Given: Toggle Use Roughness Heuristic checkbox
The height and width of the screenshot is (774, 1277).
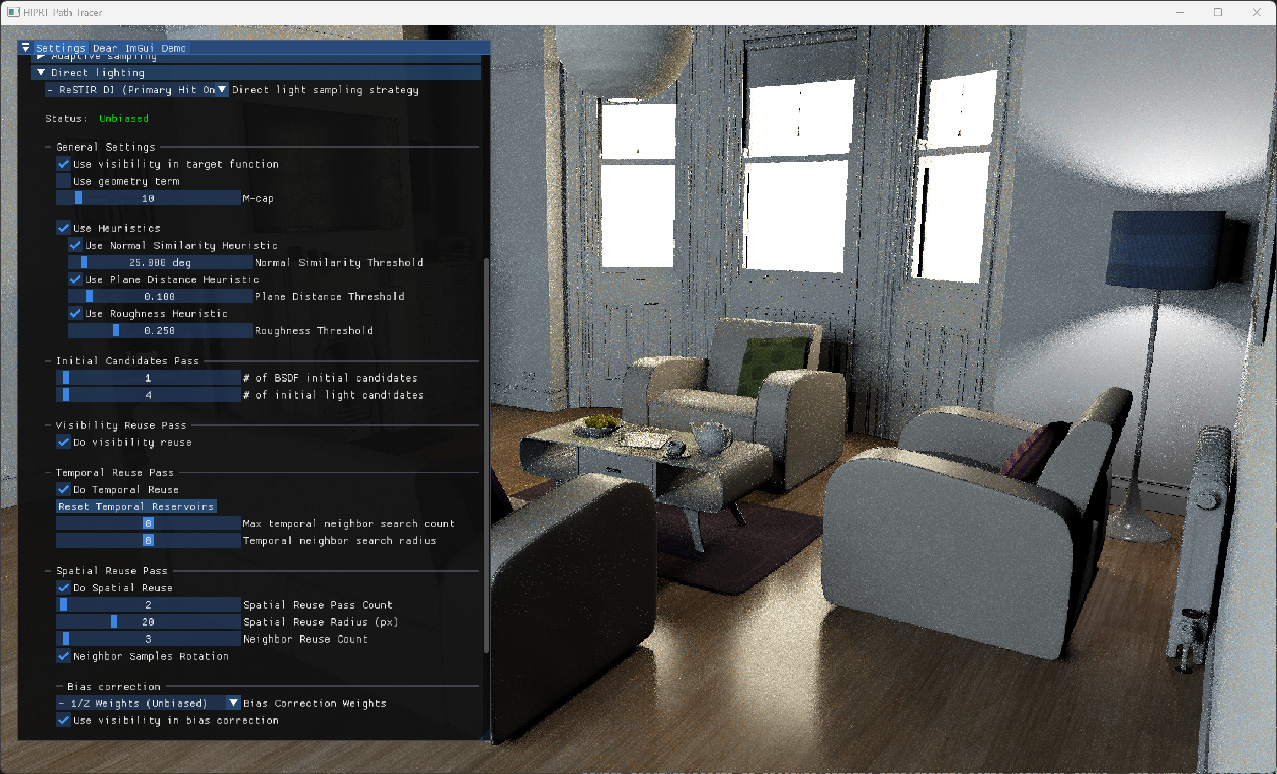Looking at the screenshot, I should [75, 313].
